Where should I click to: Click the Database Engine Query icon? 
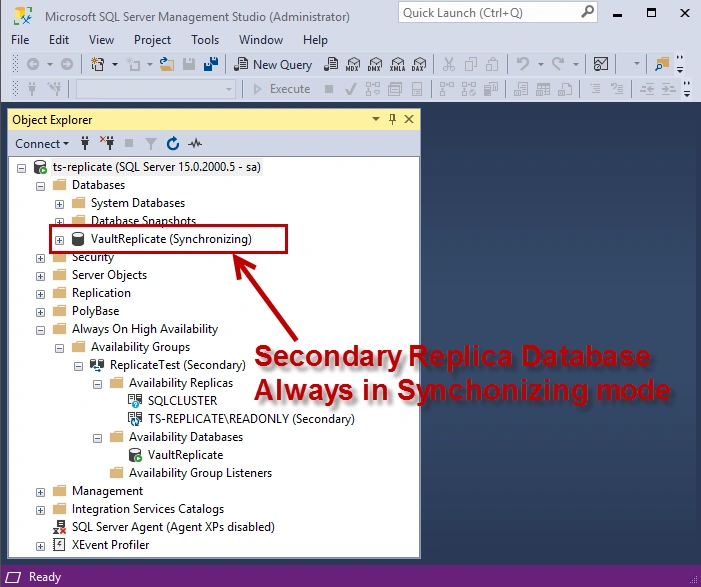pos(331,64)
